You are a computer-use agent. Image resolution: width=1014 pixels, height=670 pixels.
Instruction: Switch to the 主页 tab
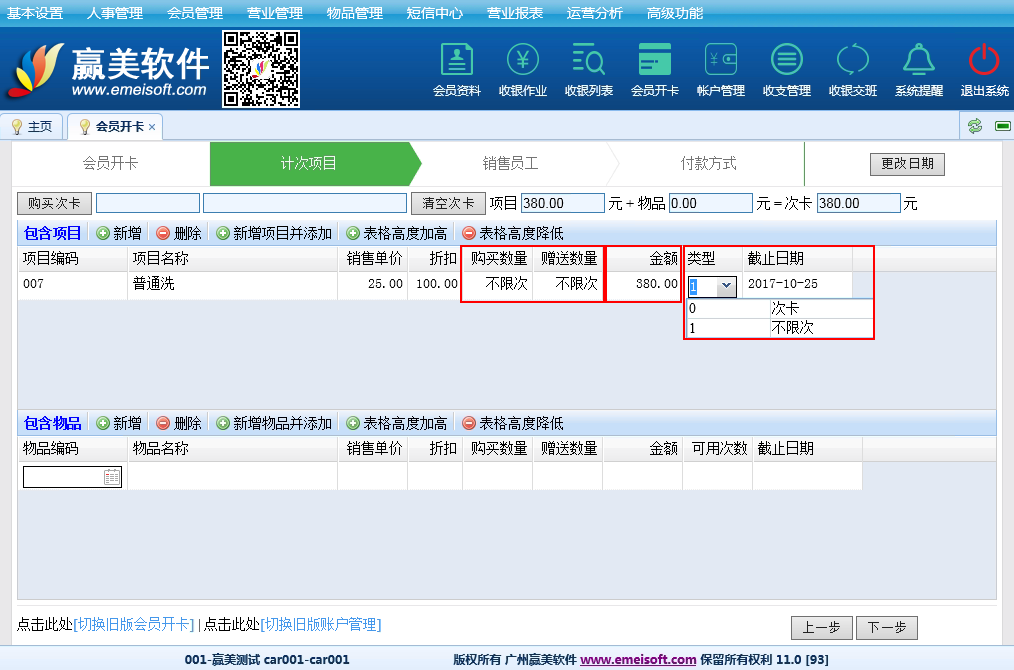(32, 127)
